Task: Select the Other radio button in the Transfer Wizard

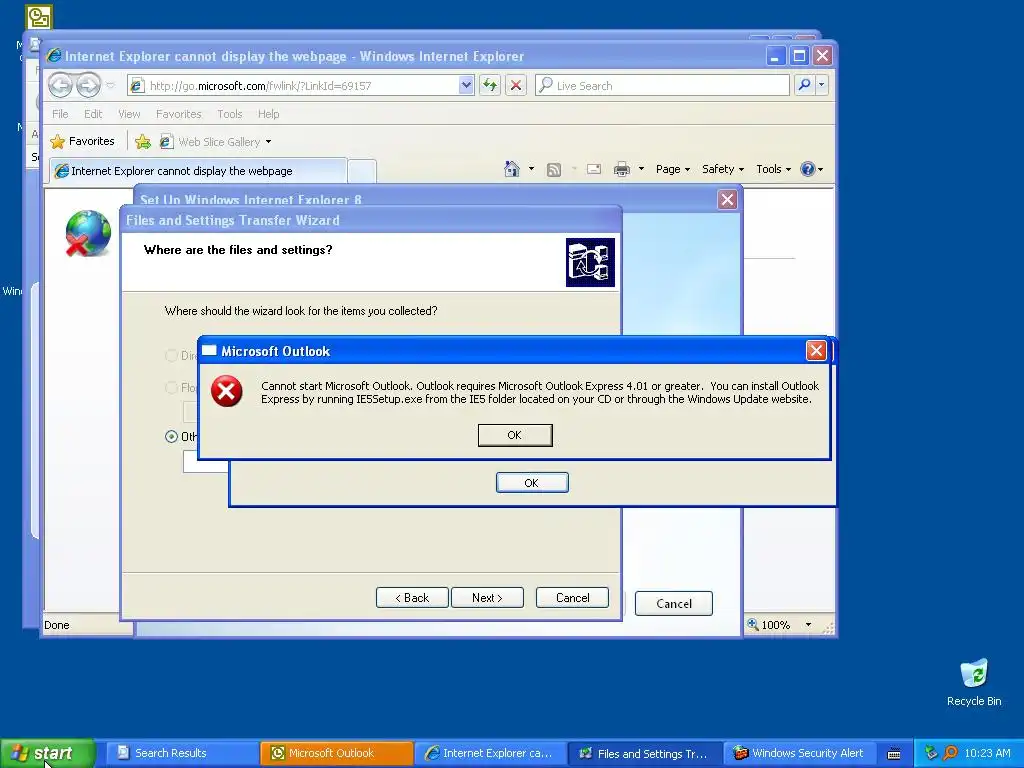Action: [171, 436]
